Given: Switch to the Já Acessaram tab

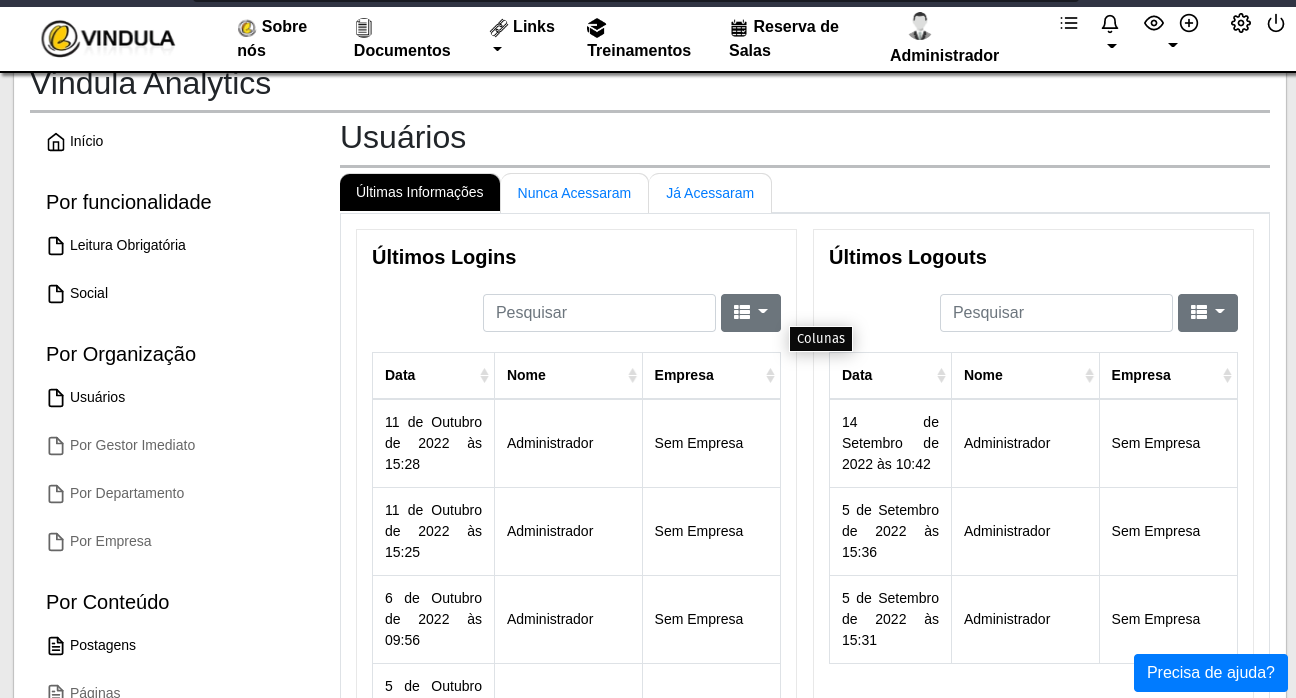Looking at the screenshot, I should point(709,193).
